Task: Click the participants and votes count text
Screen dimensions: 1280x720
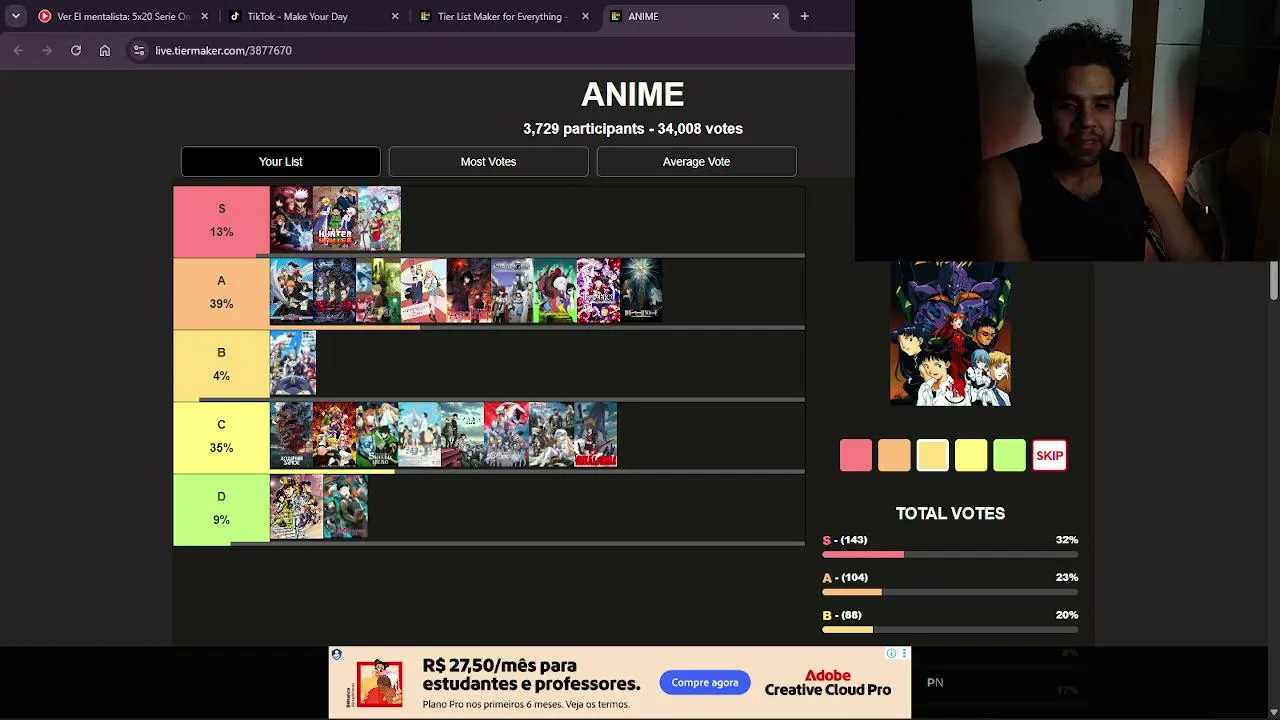Action: 633,129
